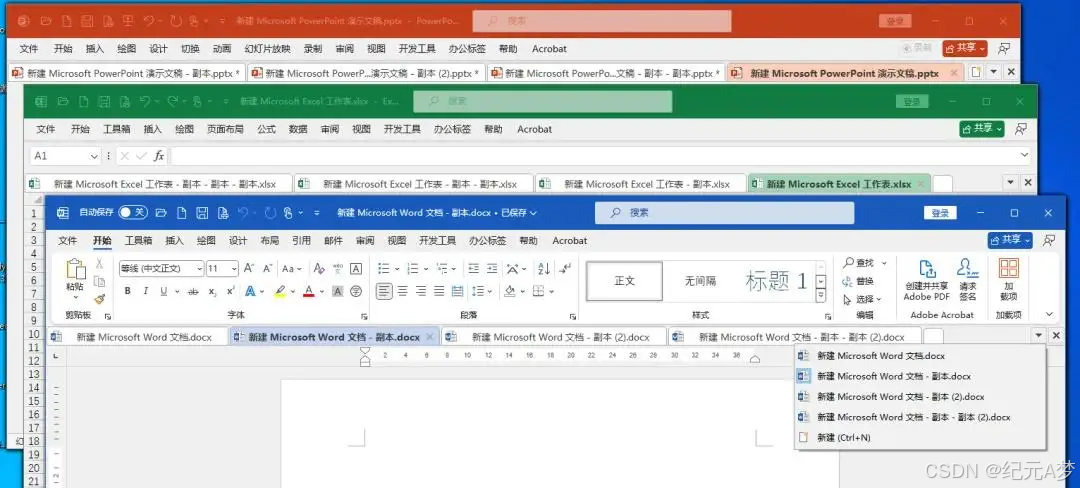Click the Enclose Characters circle icon

356,291
